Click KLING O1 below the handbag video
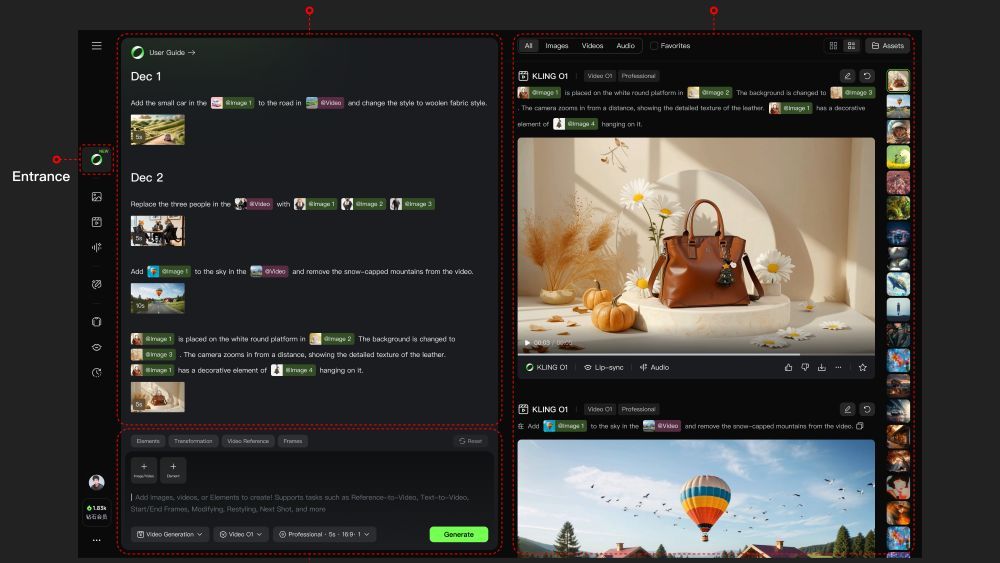 click(547, 367)
